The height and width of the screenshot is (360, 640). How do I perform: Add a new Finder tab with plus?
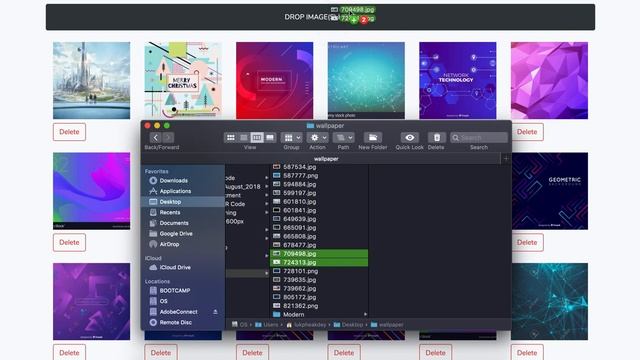(x=506, y=159)
